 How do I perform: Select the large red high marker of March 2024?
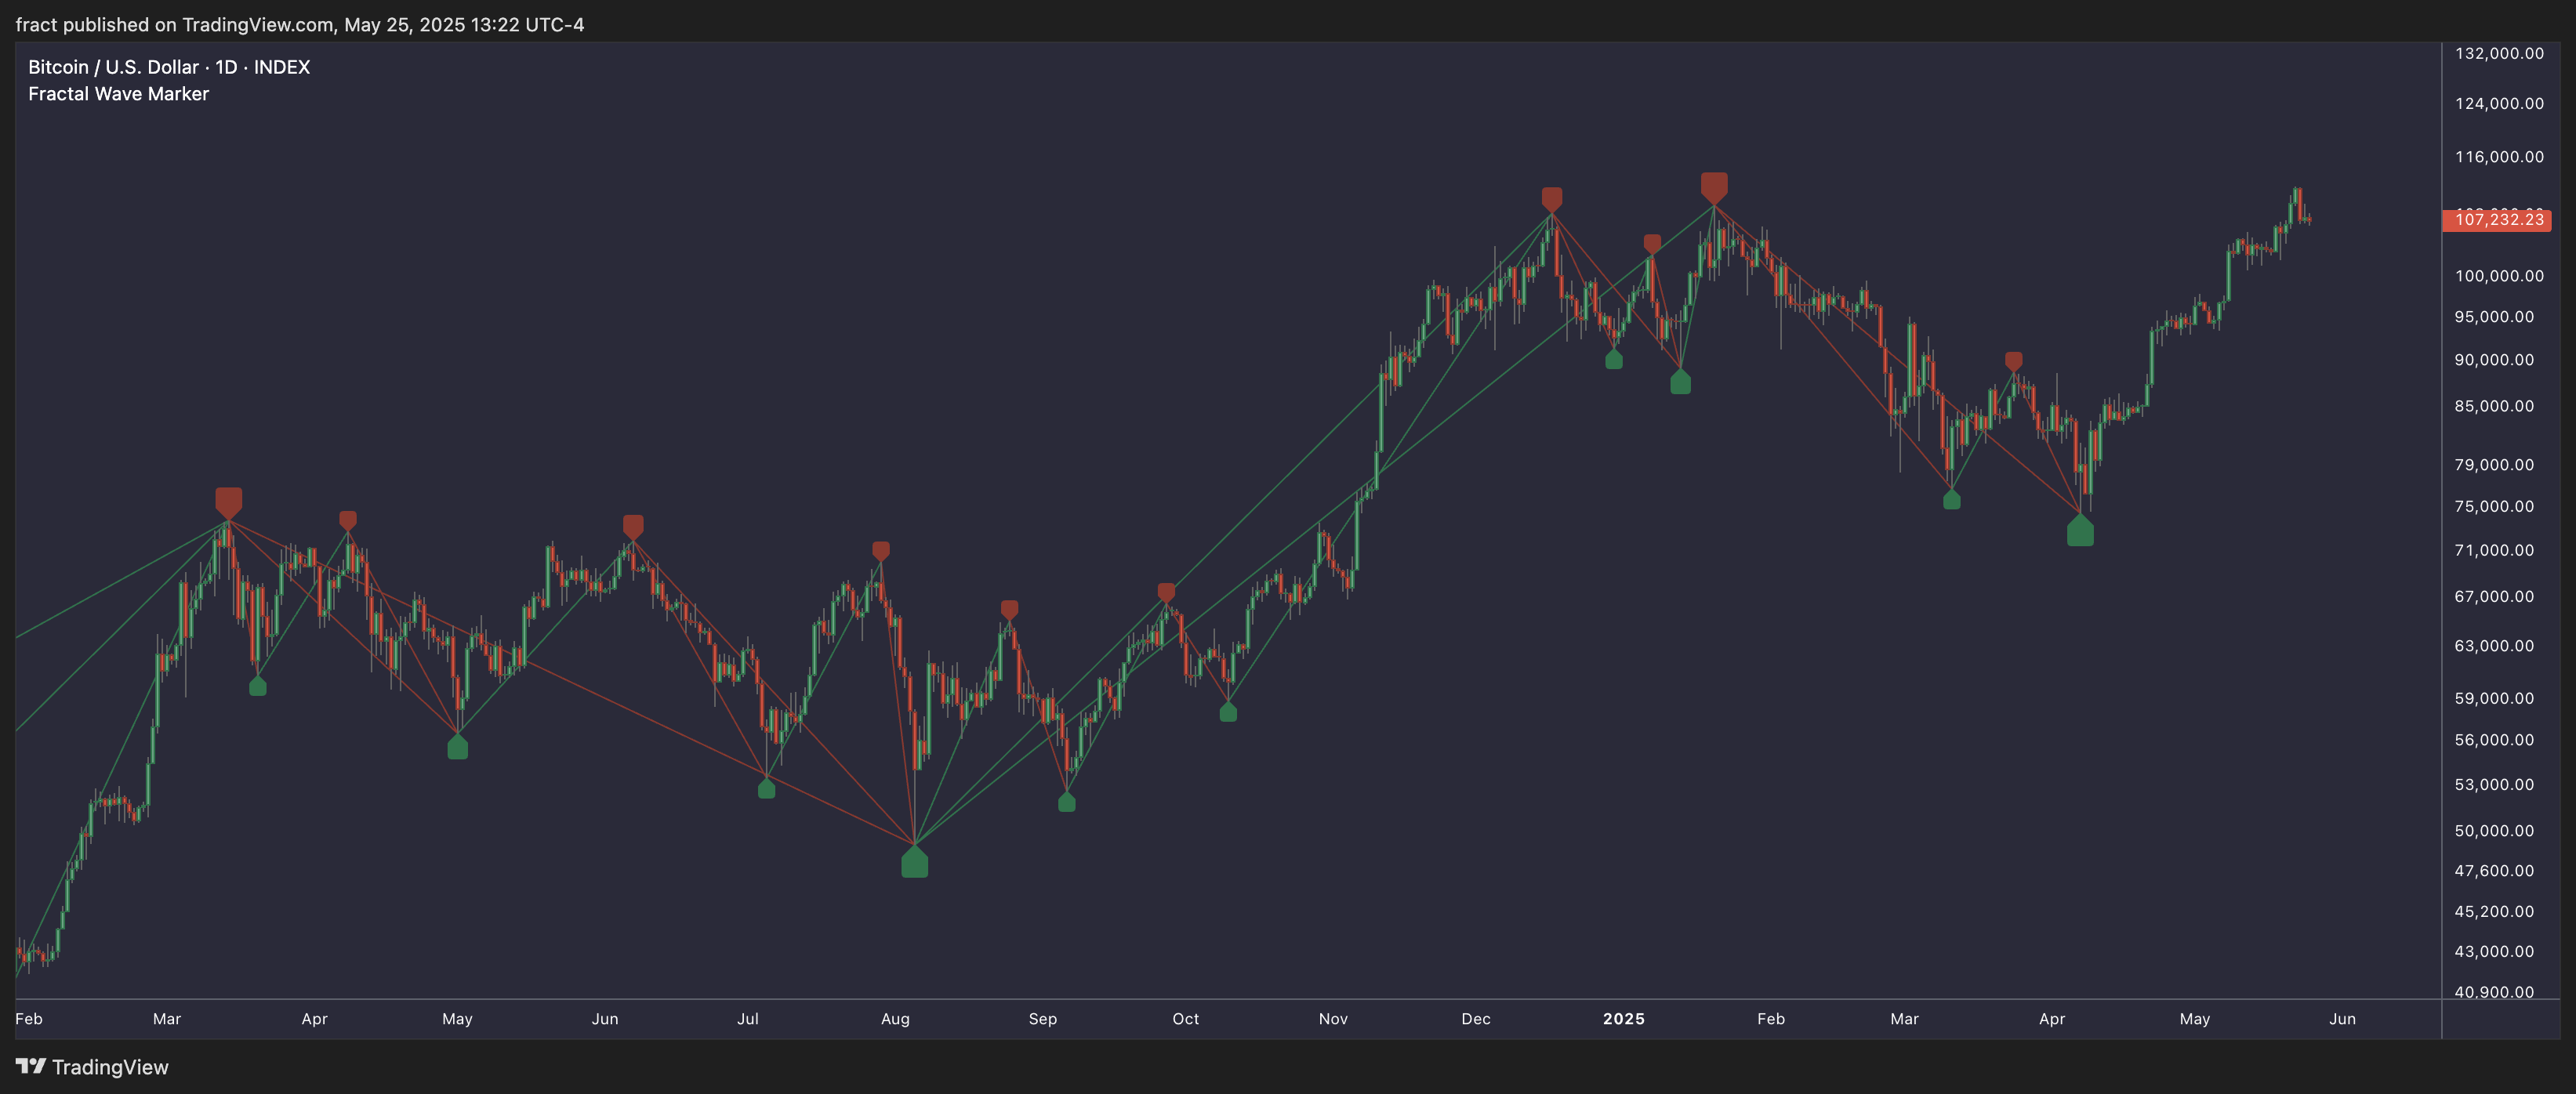(229, 503)
